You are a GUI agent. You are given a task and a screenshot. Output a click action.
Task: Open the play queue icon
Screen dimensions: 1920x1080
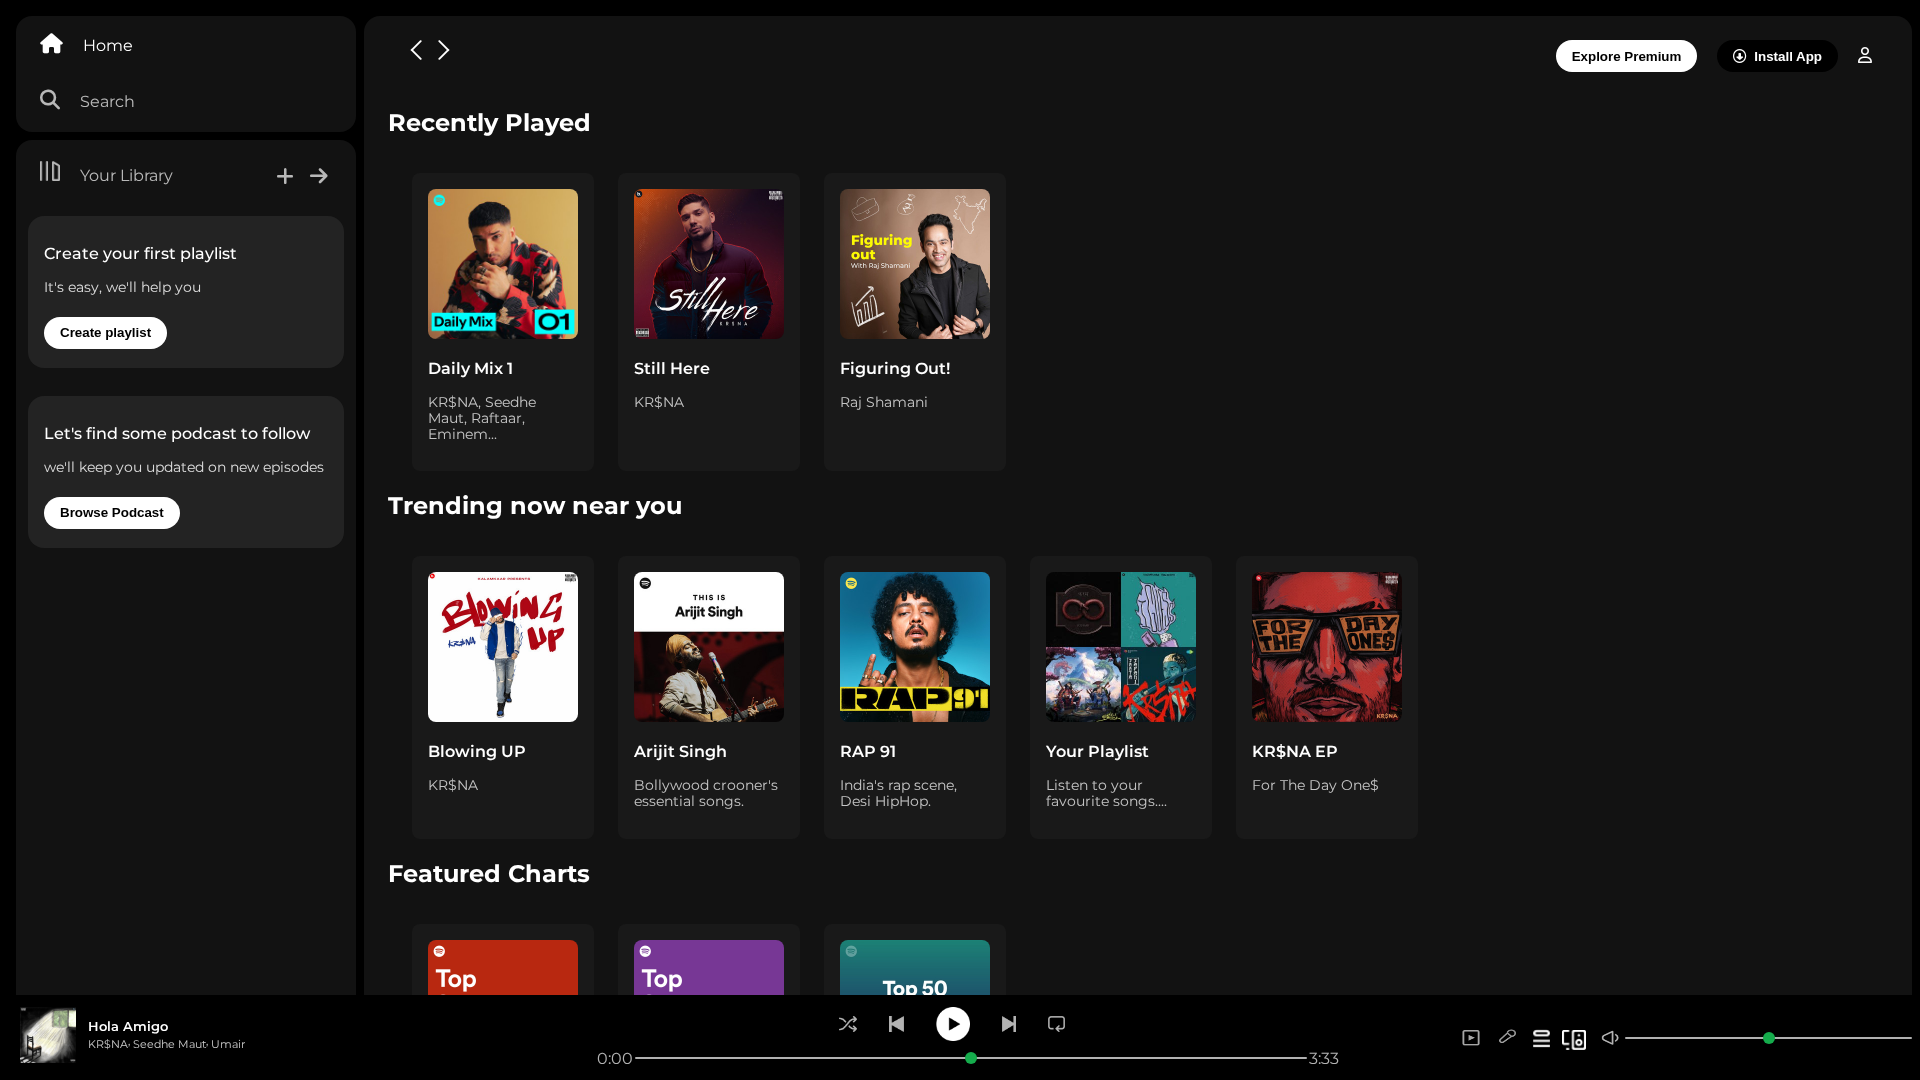[x=1542, y=1039]
